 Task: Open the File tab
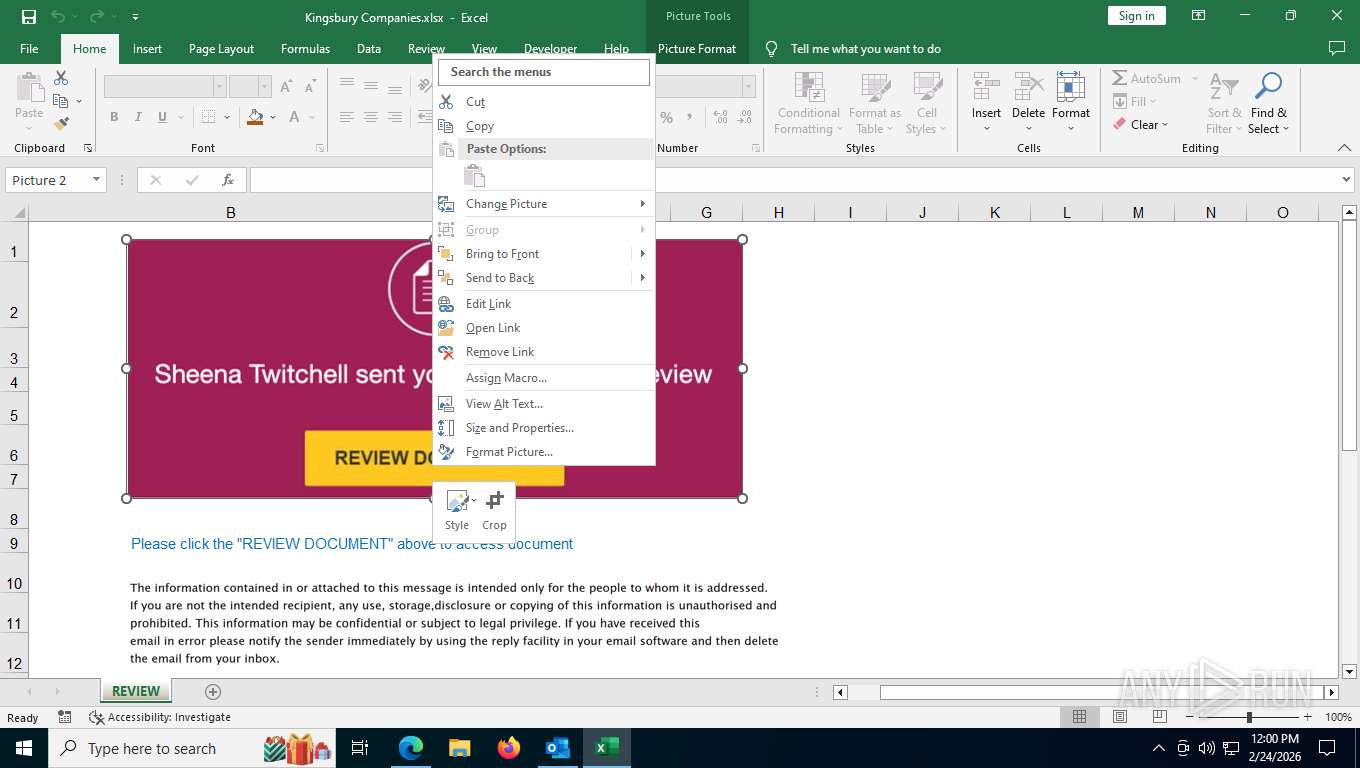tap(29, 48)
